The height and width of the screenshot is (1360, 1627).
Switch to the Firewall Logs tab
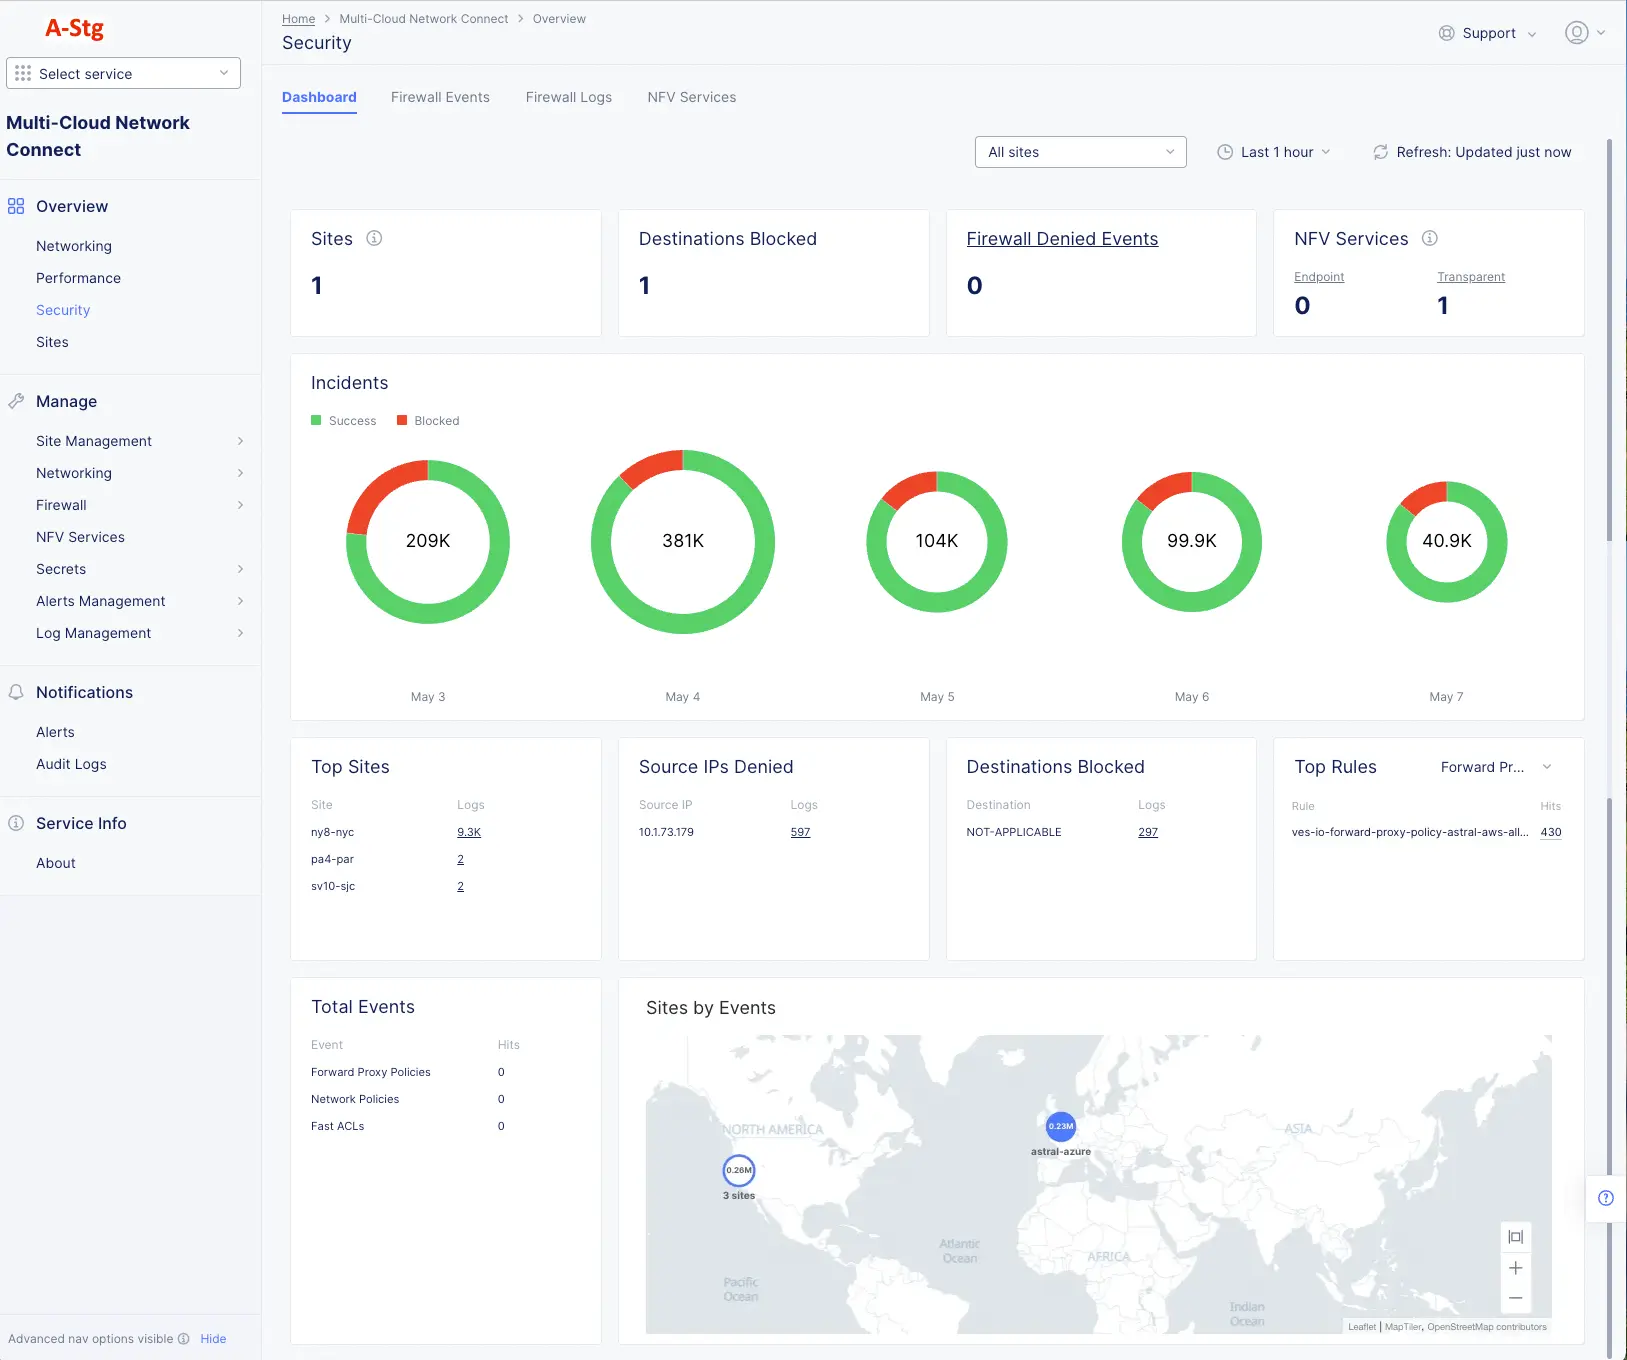(568, 97)
